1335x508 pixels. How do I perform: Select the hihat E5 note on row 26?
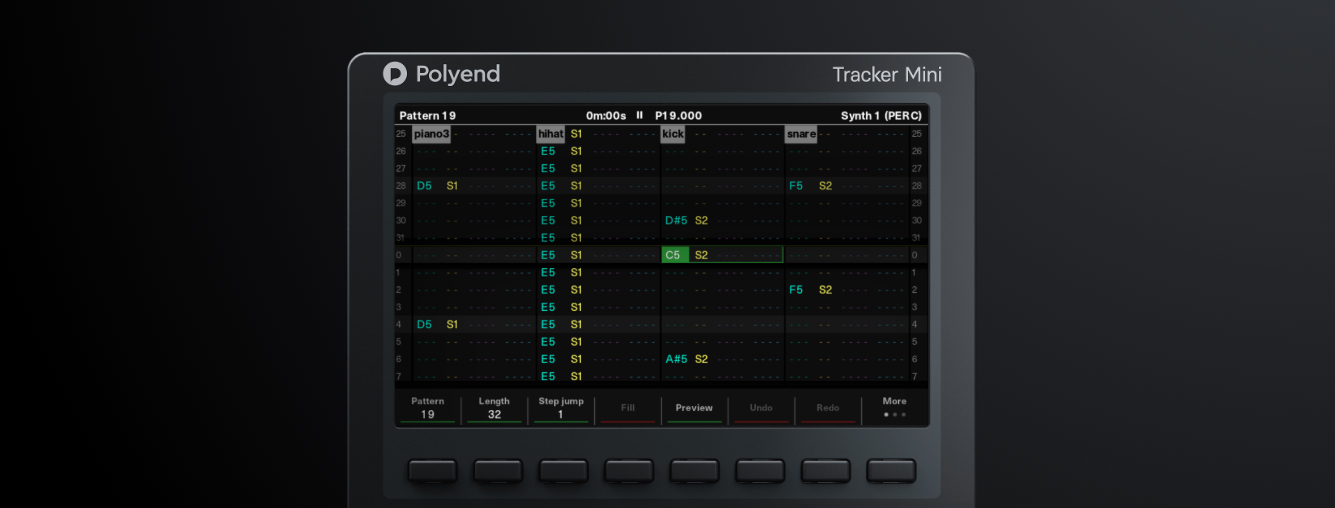[x=548, y=151]
